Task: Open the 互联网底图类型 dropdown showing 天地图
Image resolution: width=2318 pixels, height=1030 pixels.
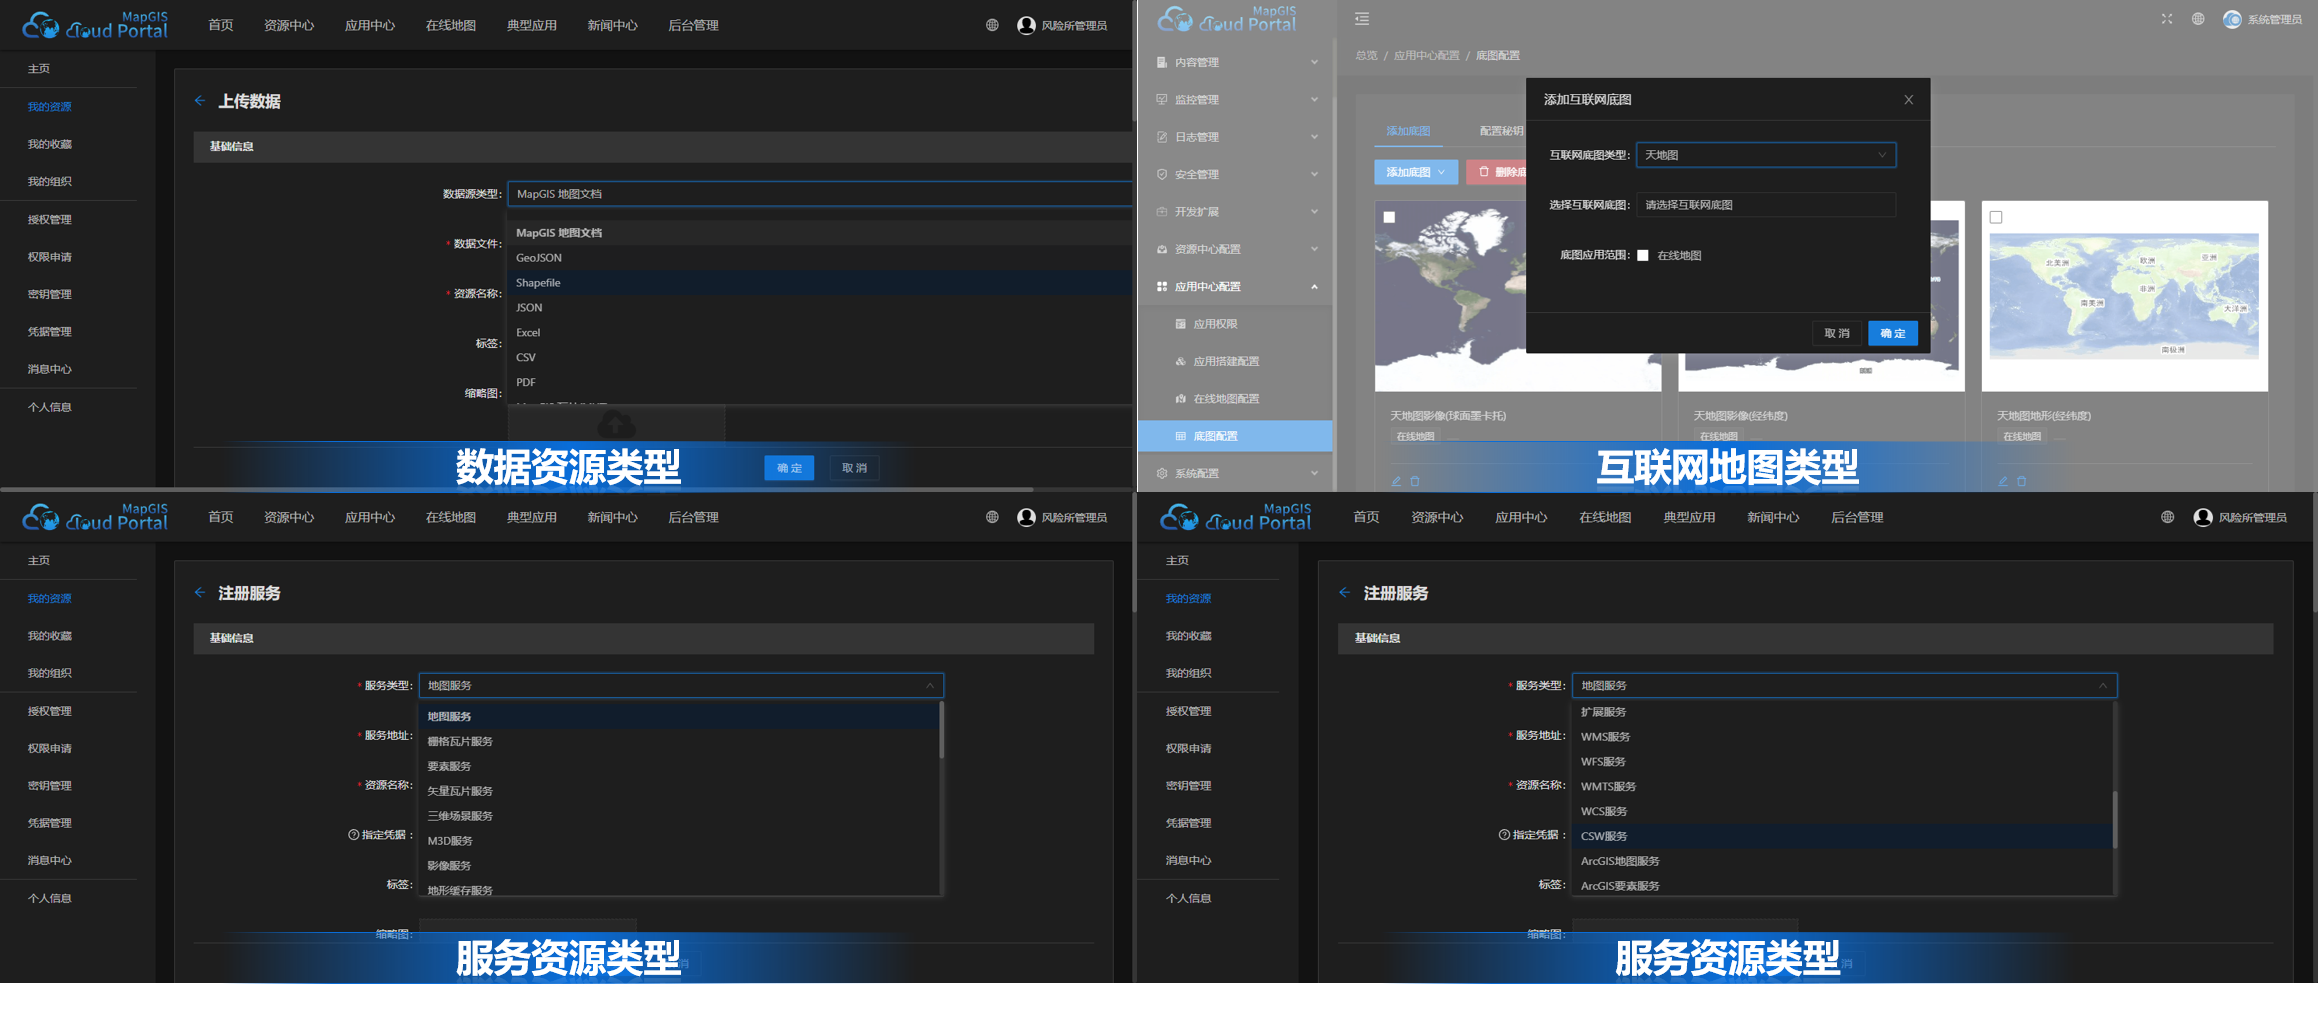Action: click(1765, 155)
